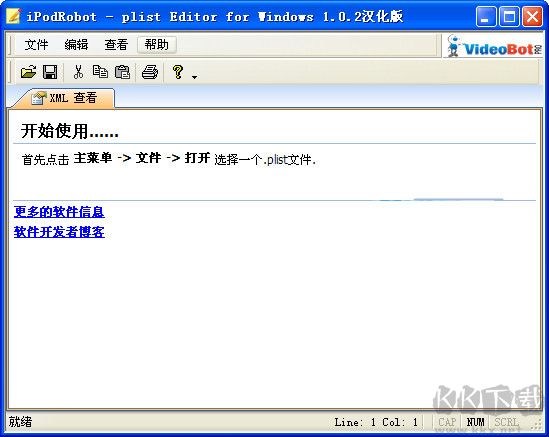Click the app icon in the title bar

[13, 16]
